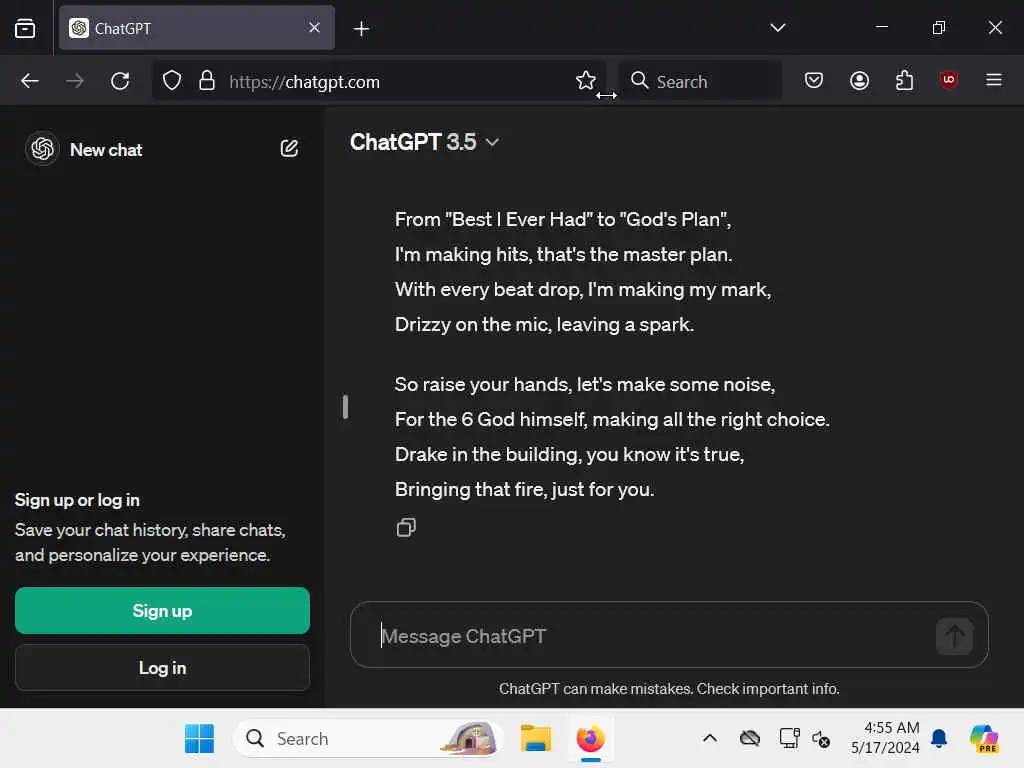
Task: Copy the response with the copy icon
Action: point(406,527)
